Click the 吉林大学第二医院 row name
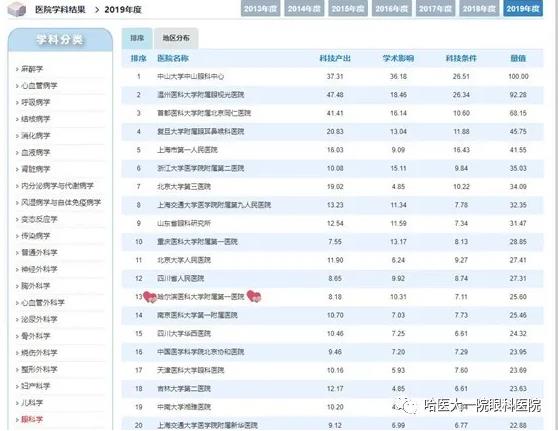This screenshot has height=431, width=558. point(184,389)
